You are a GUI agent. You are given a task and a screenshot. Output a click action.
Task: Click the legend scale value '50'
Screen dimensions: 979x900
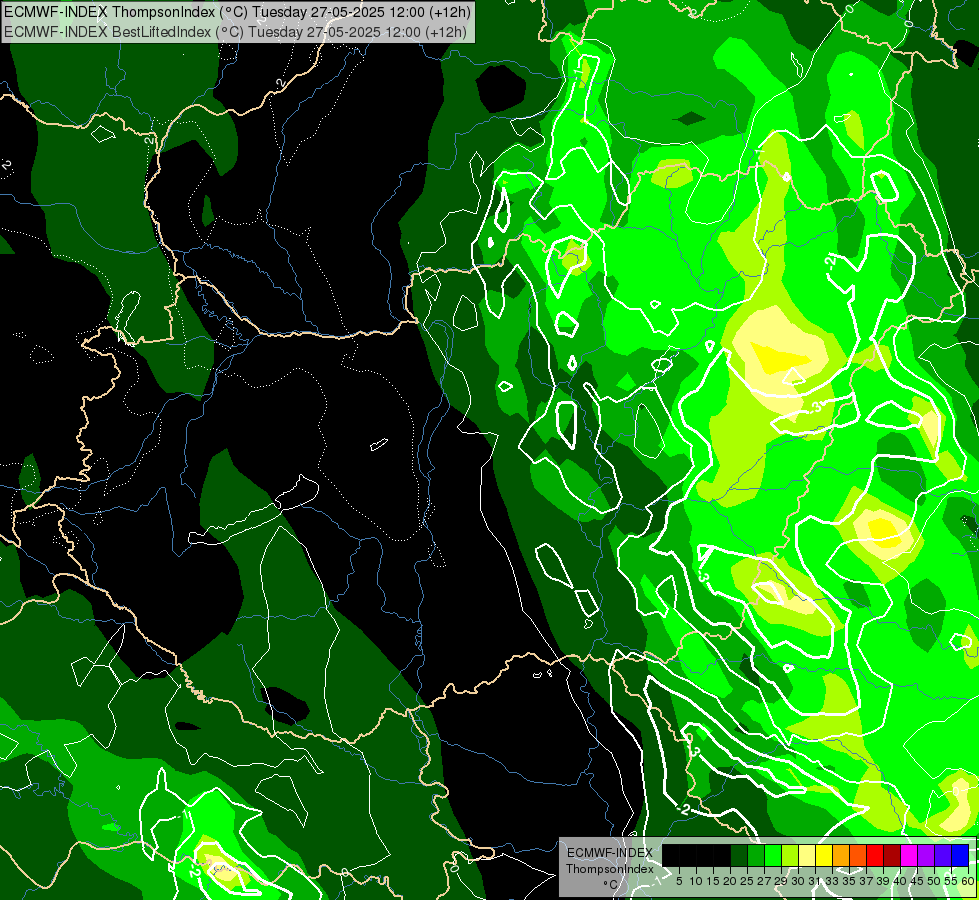tap(934, 881)
